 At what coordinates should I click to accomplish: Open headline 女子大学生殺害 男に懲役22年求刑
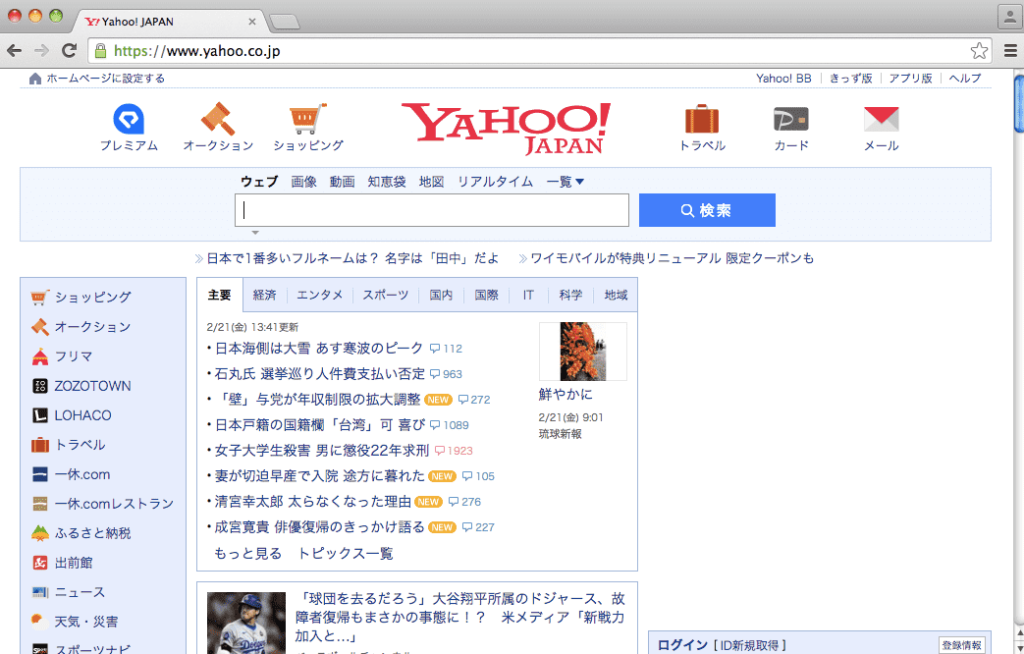click(x=321, y=451)
